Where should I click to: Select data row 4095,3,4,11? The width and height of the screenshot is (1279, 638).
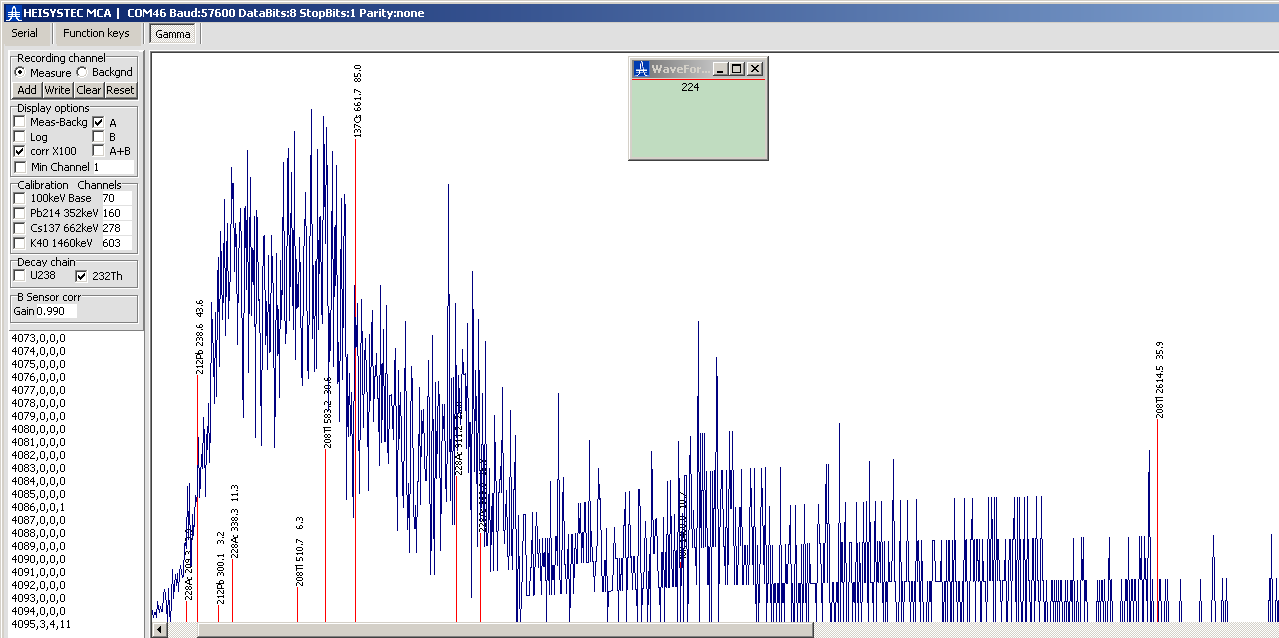point(41,624)
